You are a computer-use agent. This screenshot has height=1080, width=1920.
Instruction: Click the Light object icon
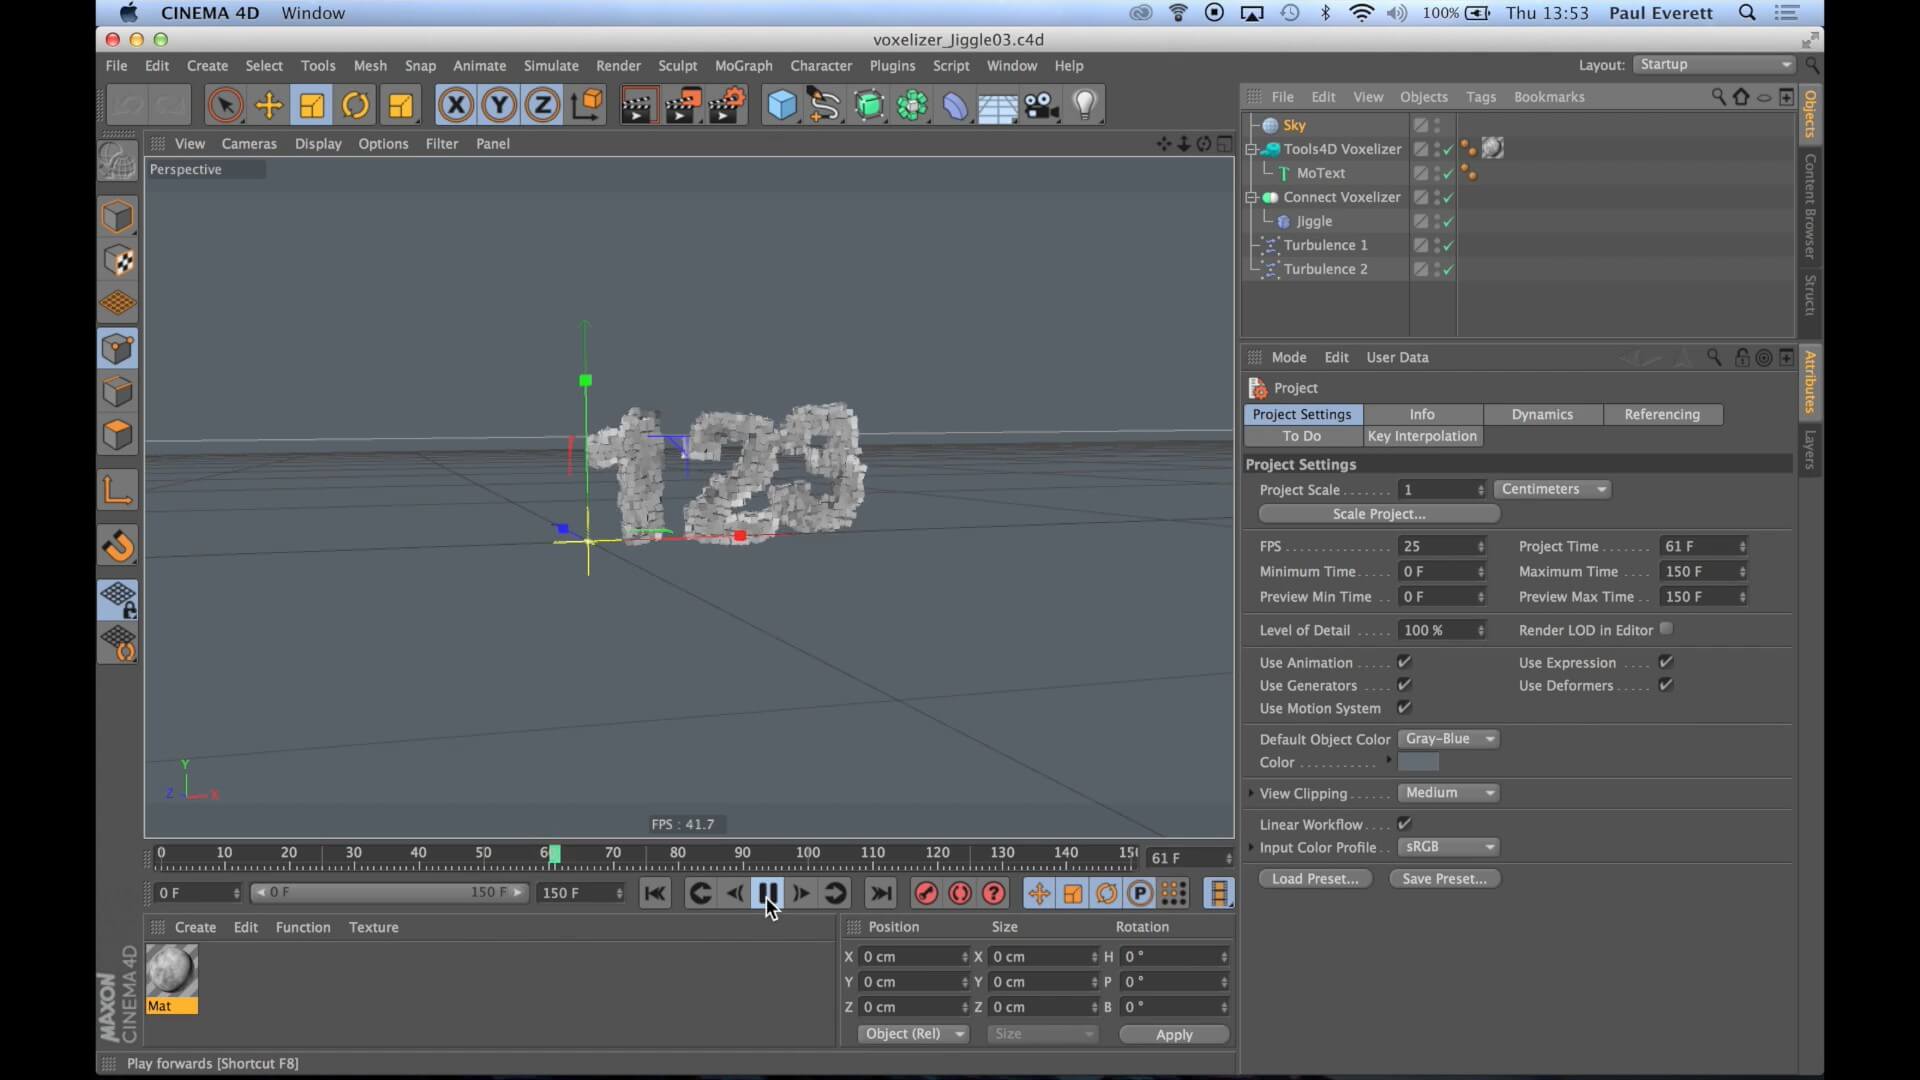coord(1085,105)
